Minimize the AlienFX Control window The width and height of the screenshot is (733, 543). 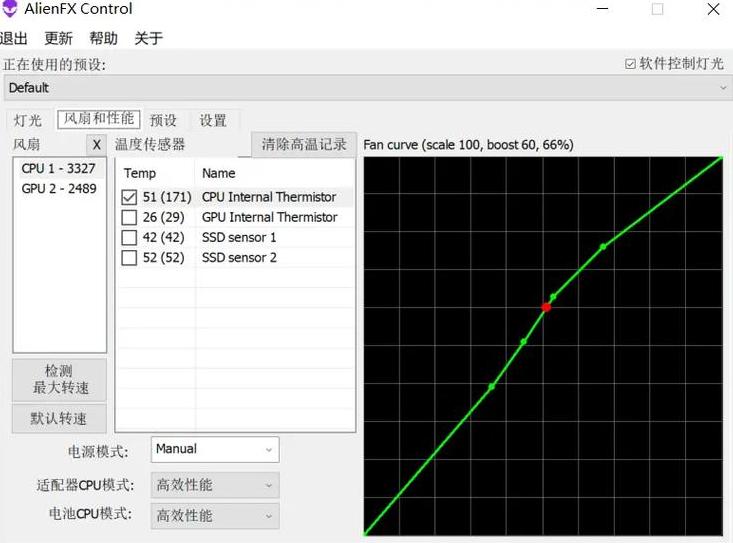(x=603, y=9)
